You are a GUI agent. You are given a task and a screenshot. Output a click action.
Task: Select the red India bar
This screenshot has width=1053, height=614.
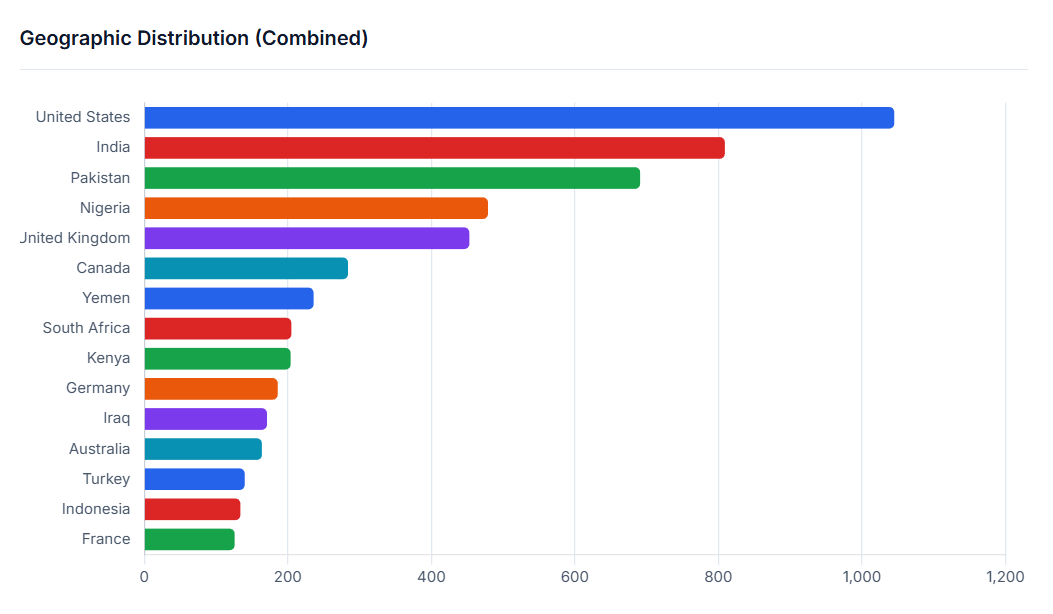[434, 148]
